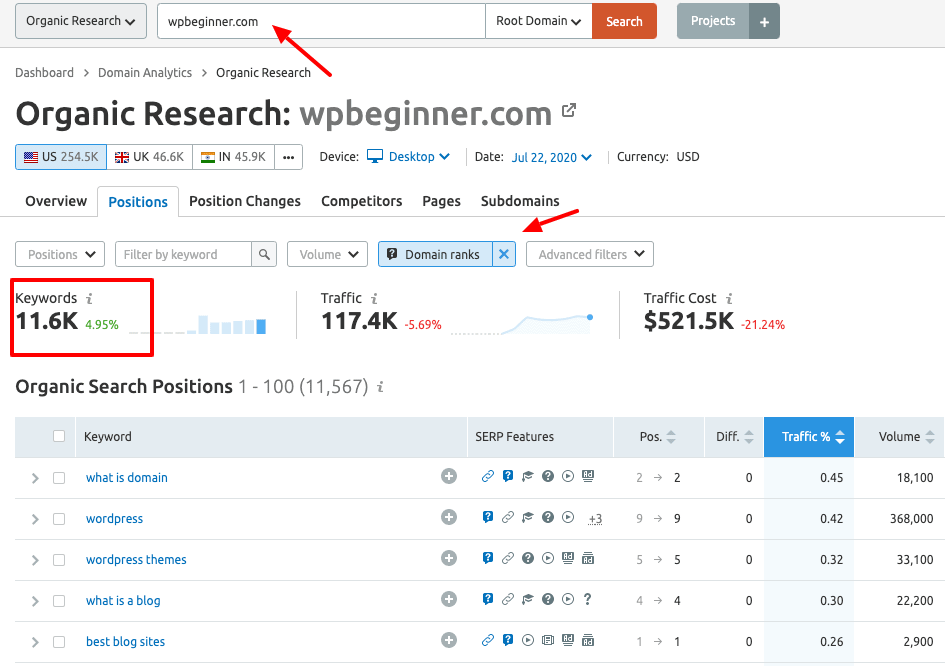Click the magnifier icon in keyword filter
The width and height of the screenshot is (945, 666).
pos(264,254)
